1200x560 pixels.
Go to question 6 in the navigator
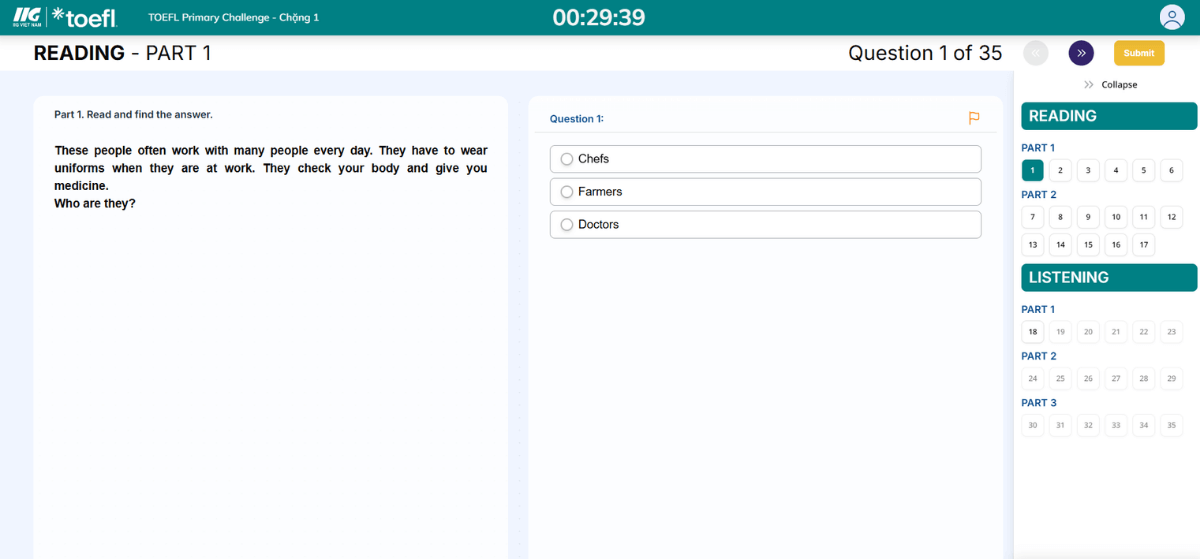click(1171, 170)
